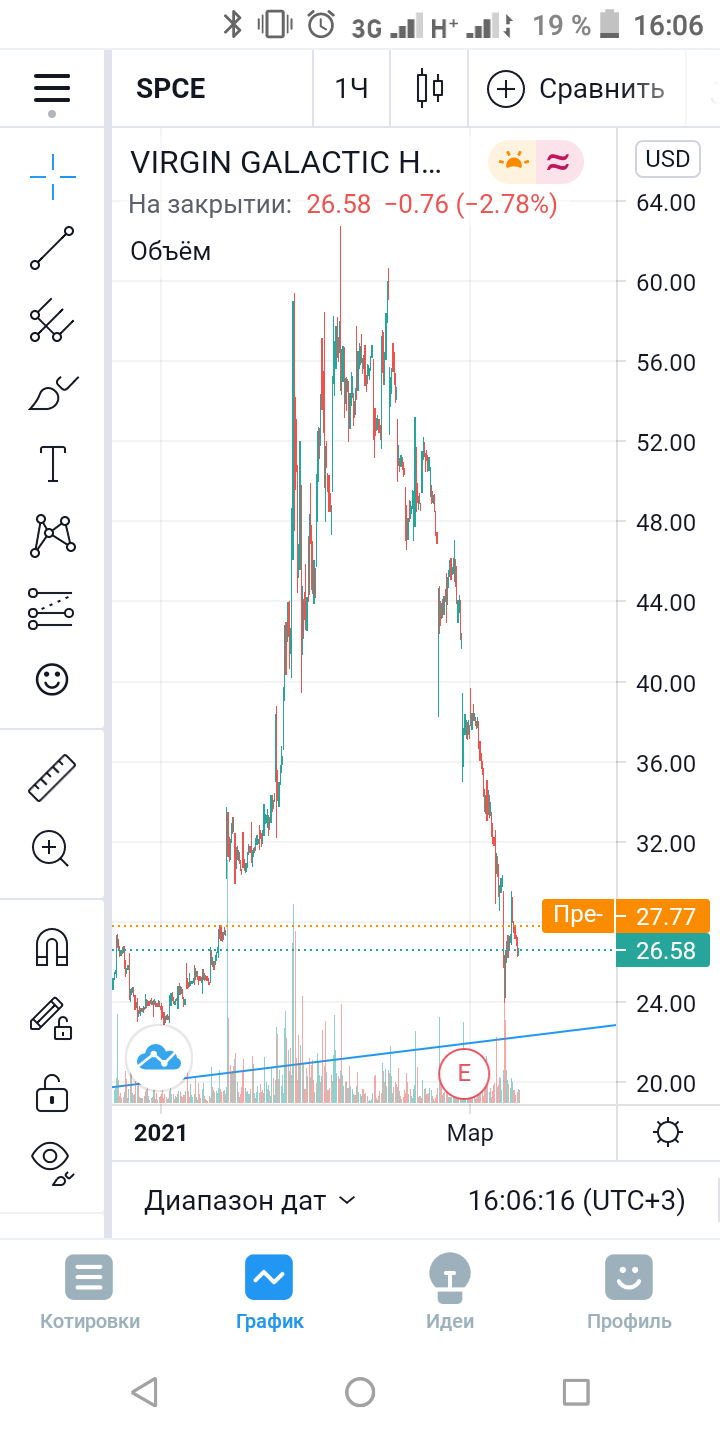Tap the 16:06:16 (UTC+3) timezone
The height and width of the screenshot is (1440, 720).
pos(577,1200)
